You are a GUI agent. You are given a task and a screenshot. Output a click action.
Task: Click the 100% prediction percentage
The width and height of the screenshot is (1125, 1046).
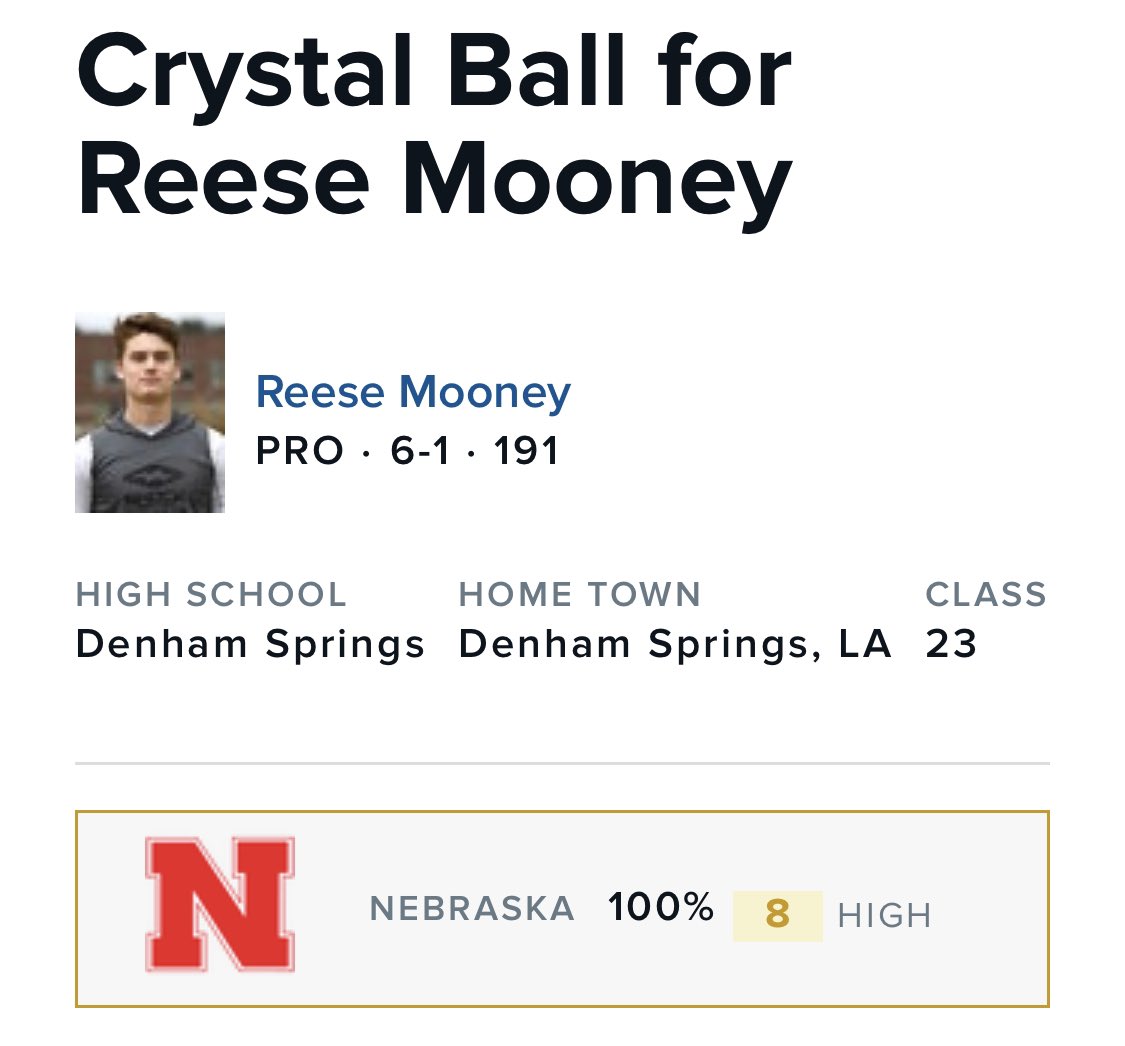661,907
